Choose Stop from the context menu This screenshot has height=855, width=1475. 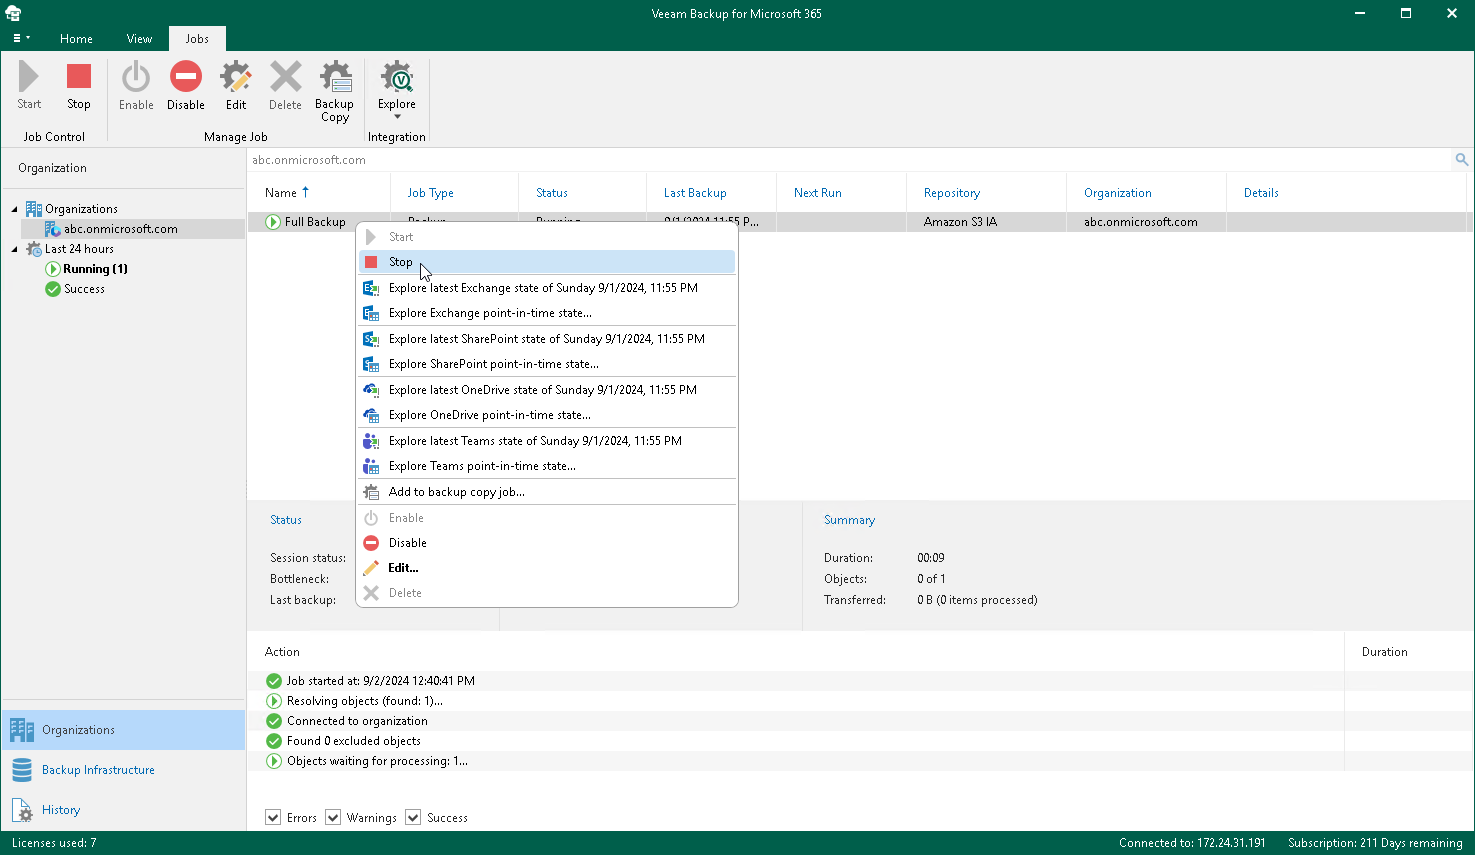click(x=547, y=262)
